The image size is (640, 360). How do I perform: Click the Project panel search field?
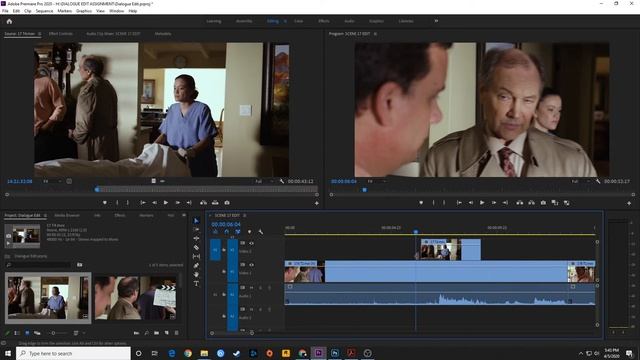pos(39,265)
